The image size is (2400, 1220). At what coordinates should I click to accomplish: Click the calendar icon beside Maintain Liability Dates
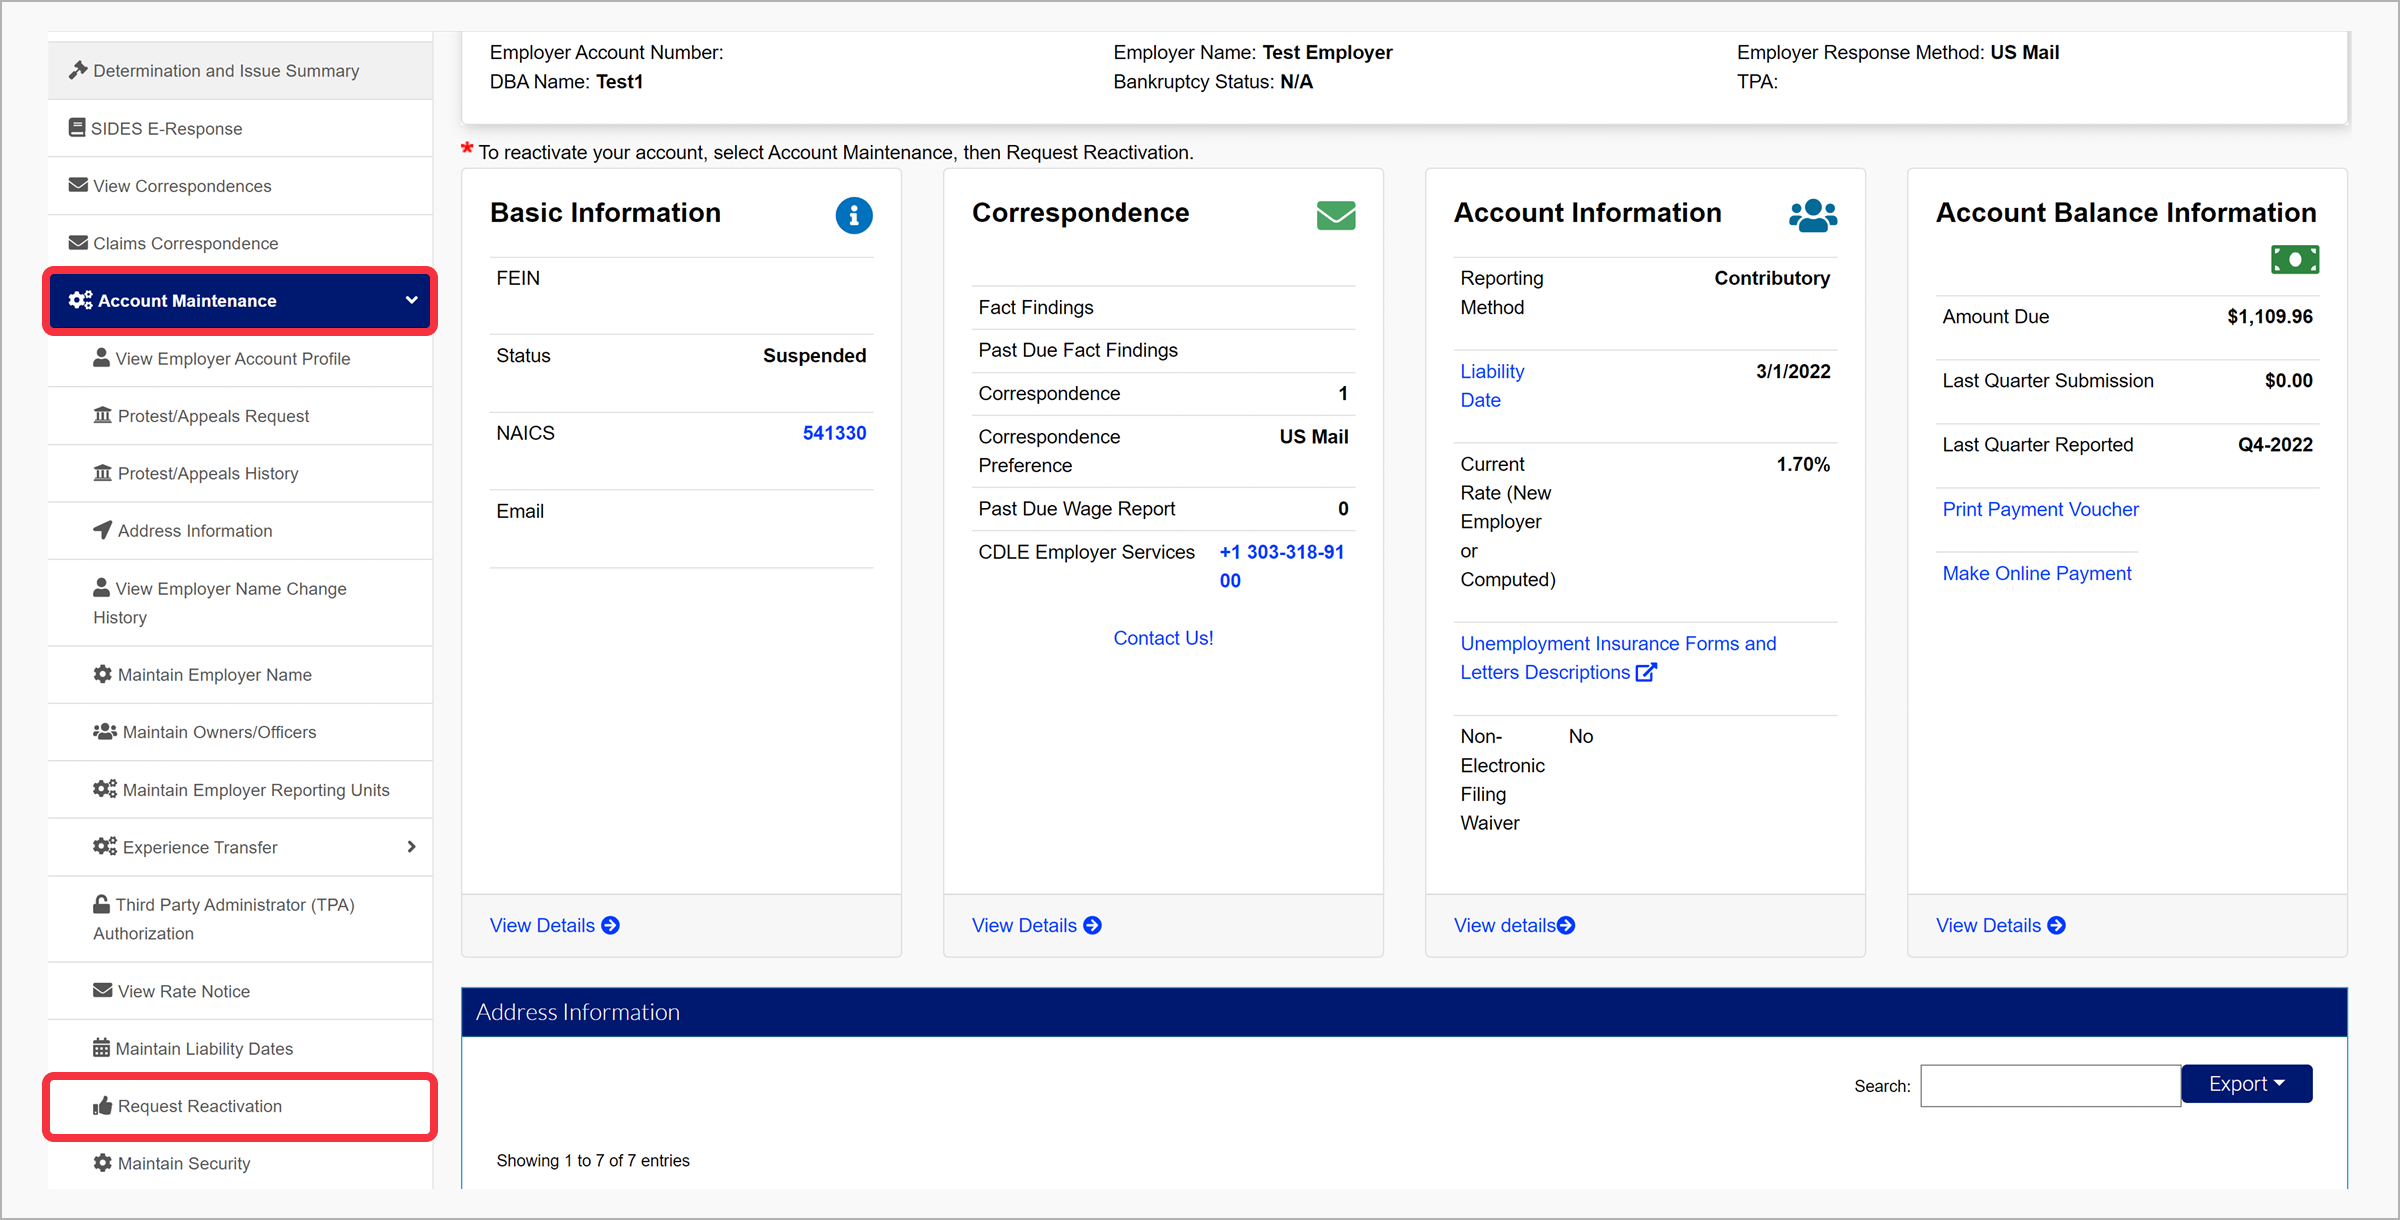[101, 1047]
